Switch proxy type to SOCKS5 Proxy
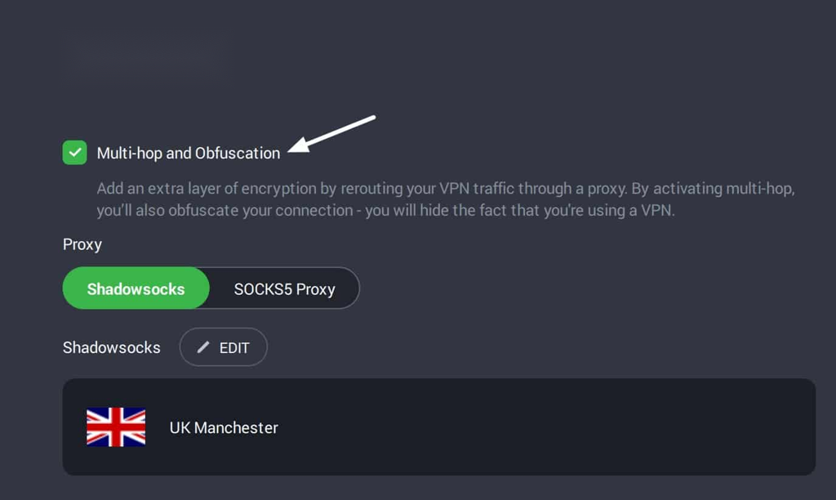The image size is (836, 500). coord(284,288)
